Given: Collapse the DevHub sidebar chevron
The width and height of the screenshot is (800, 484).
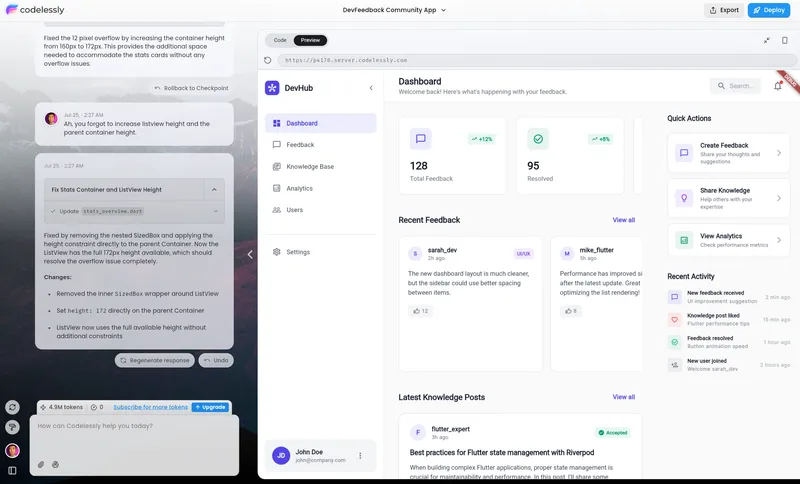Looking at the screenshot, I should click(x=371, y=88).
